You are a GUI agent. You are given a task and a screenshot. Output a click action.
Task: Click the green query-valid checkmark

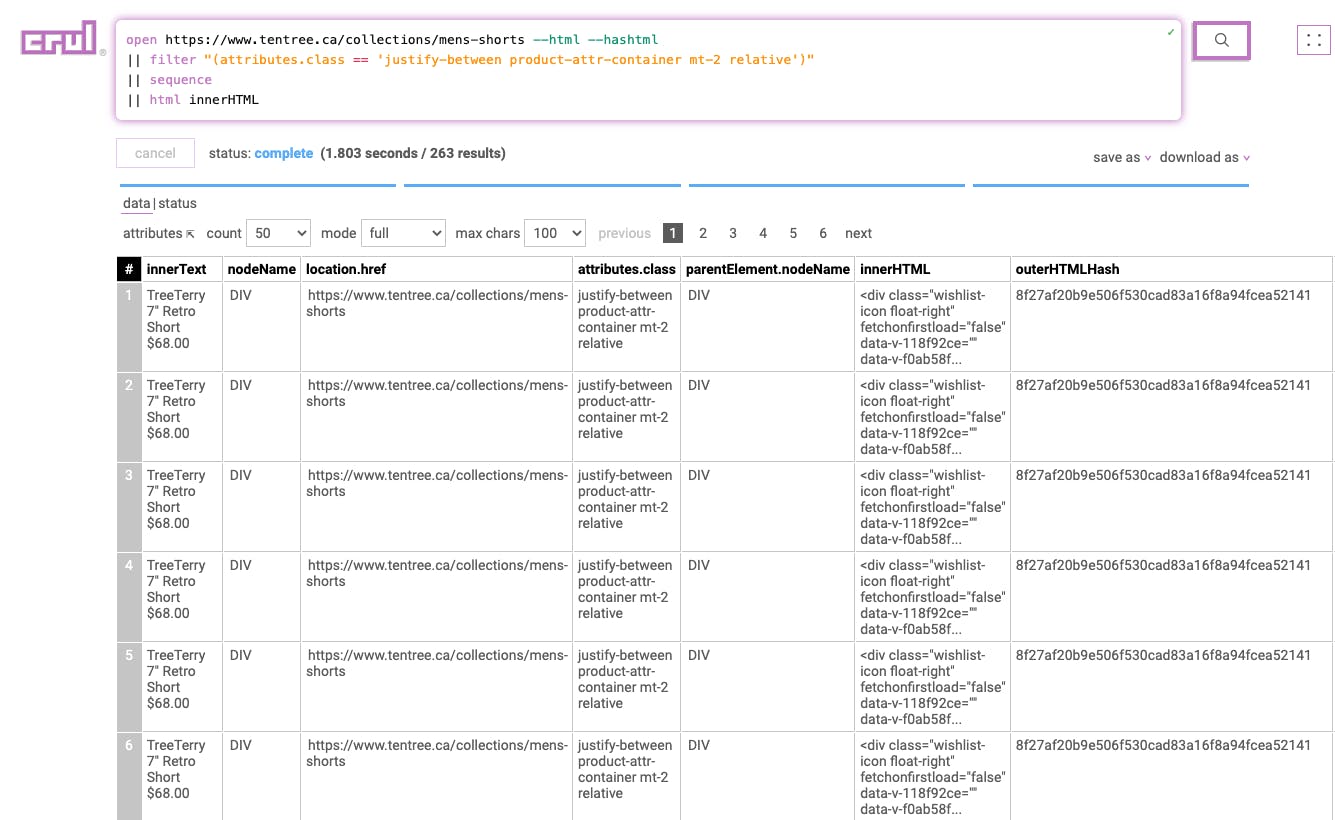click(x=1170, y=33)
